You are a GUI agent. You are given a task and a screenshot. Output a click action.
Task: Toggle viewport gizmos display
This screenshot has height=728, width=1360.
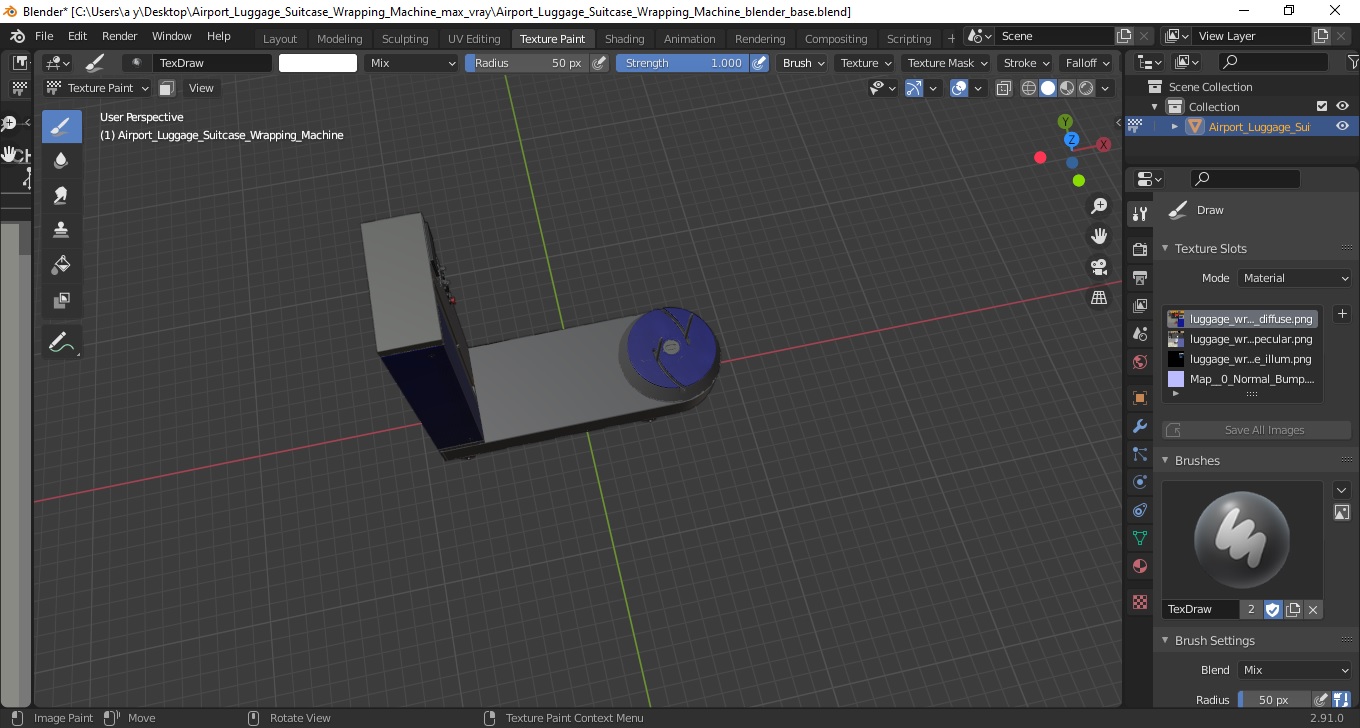tap(914, 88)
